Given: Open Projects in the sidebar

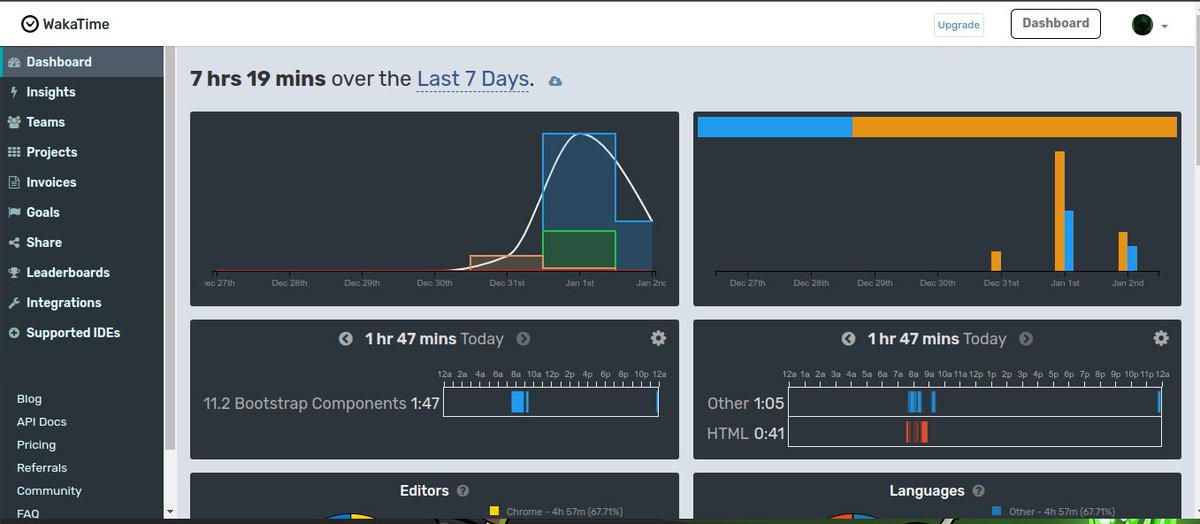Looking at the screenshot, I should coord(82,152).
